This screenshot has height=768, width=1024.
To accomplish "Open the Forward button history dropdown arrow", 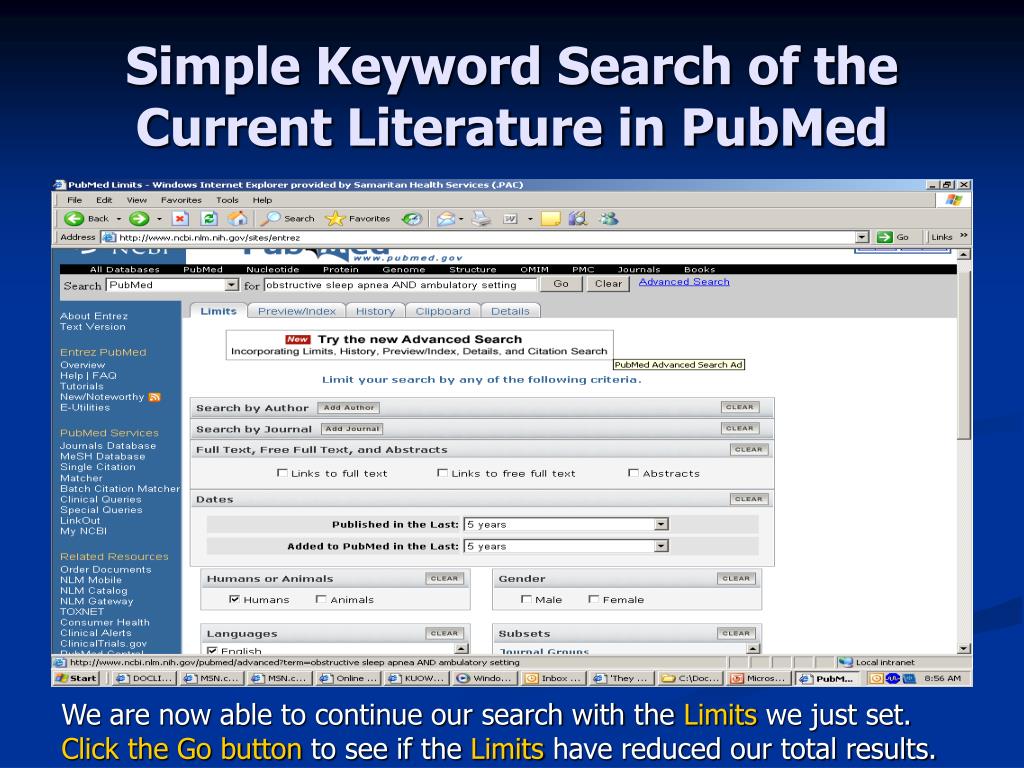I will click(159, 219).
